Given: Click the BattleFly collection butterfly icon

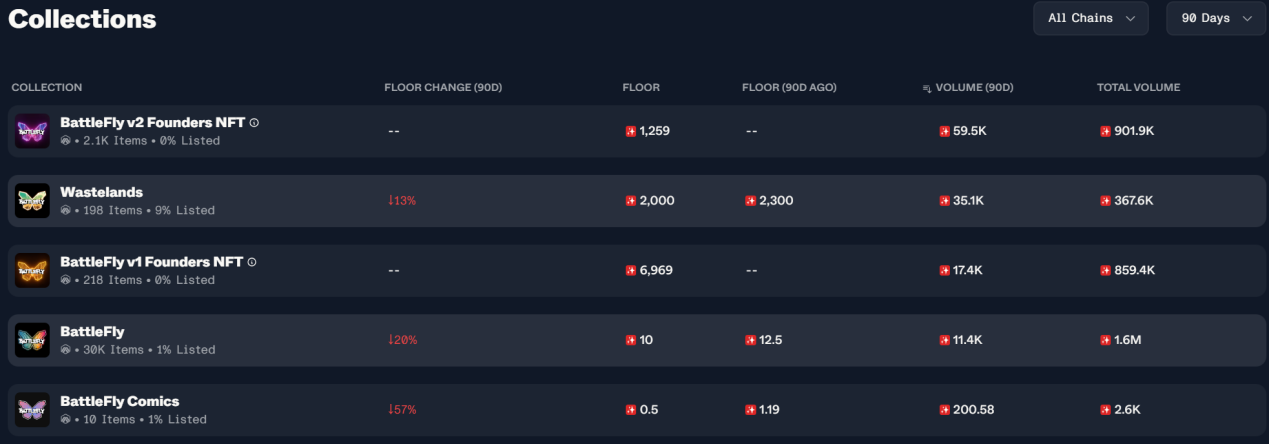Looking at the screenshot, I should click(x=32, y=340).
